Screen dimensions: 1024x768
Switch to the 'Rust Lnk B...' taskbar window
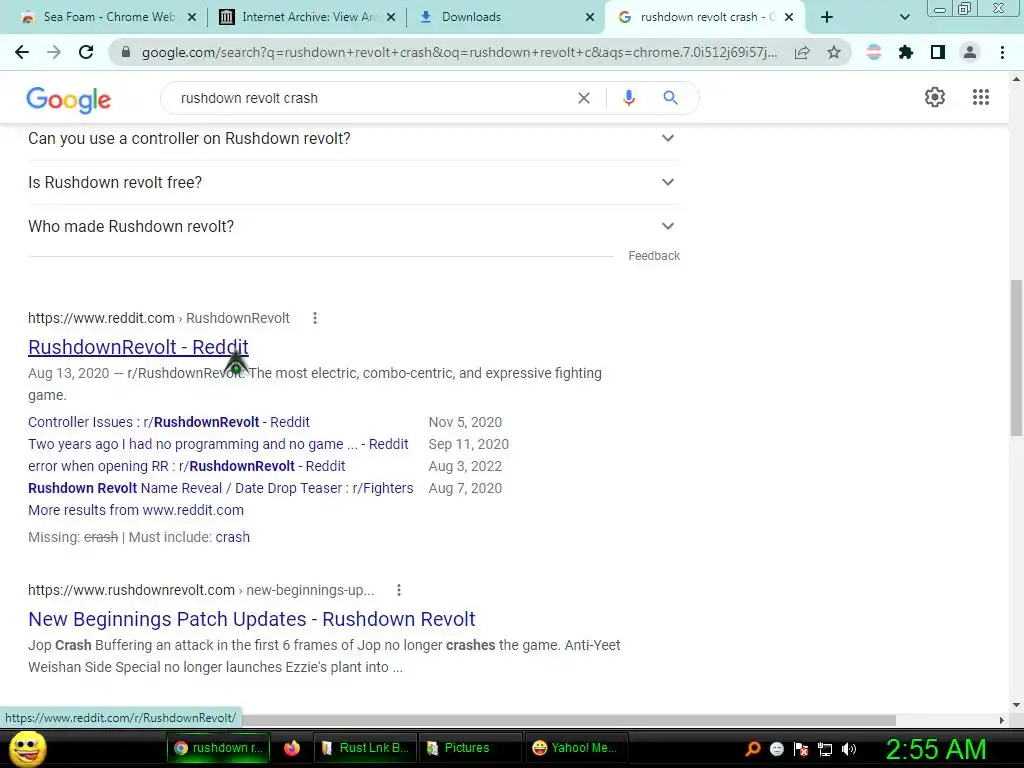(364, 748)
